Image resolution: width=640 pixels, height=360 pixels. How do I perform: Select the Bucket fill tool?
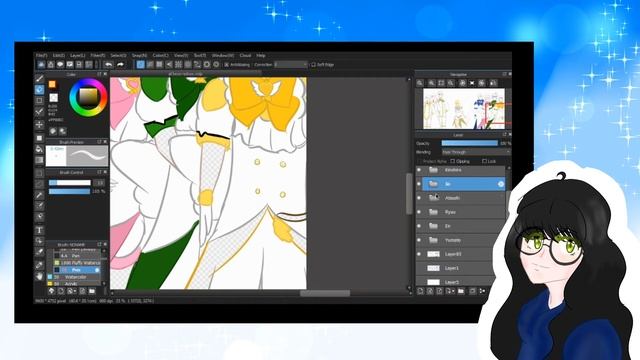40,149
